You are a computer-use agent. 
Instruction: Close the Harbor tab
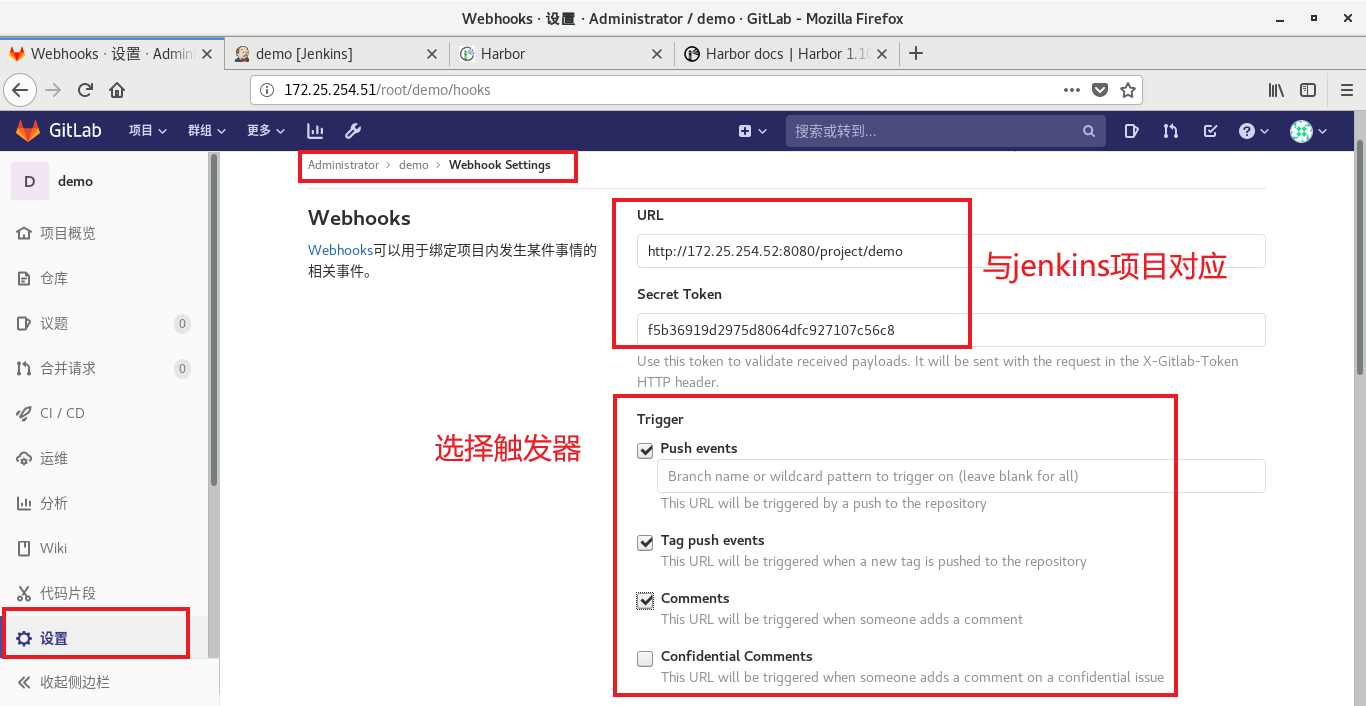pyautogui.click(x=657, y=54)
